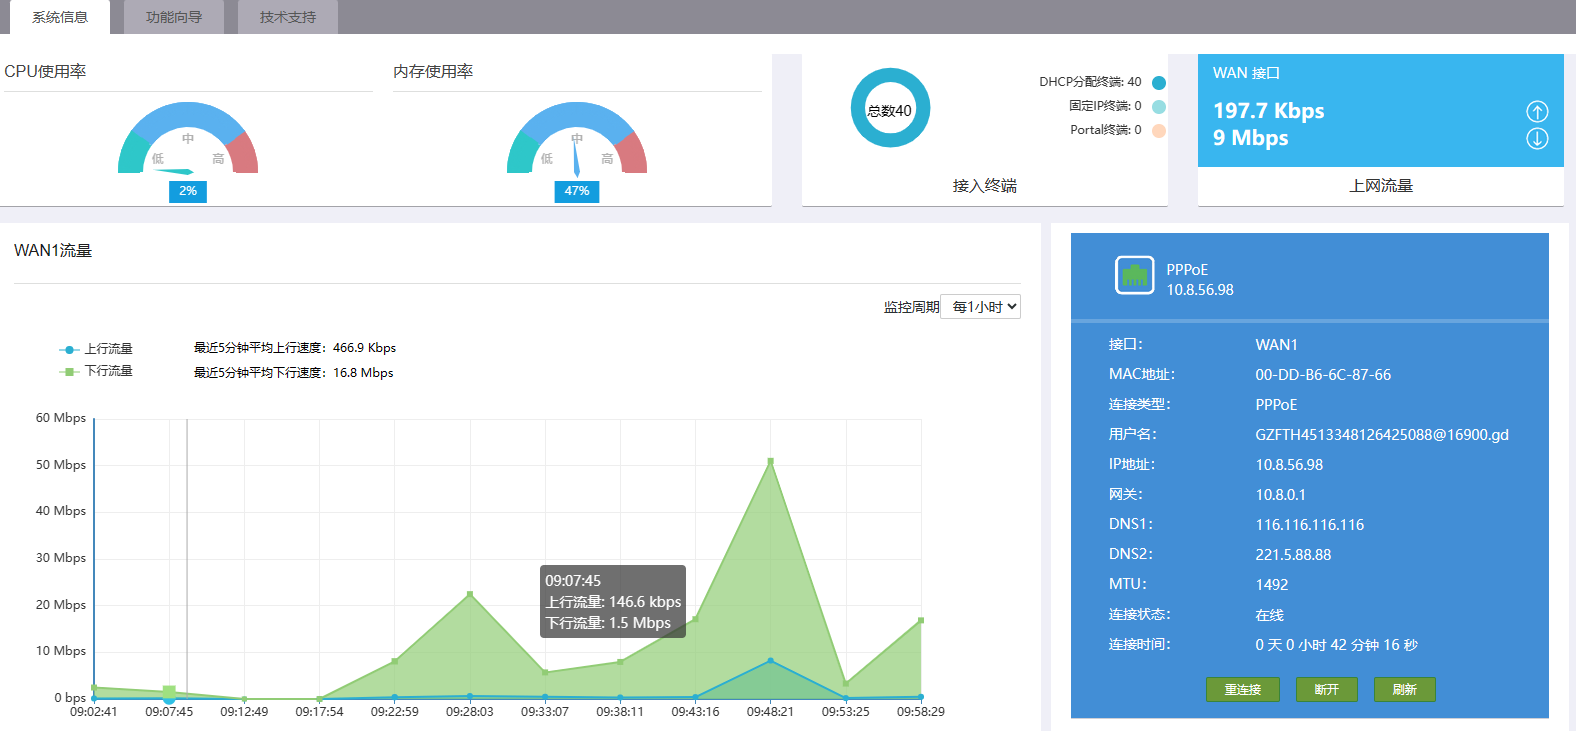Click the Portal terminals legend dot
This screenshot has width=1576, height=731.
click(1158, 130)
